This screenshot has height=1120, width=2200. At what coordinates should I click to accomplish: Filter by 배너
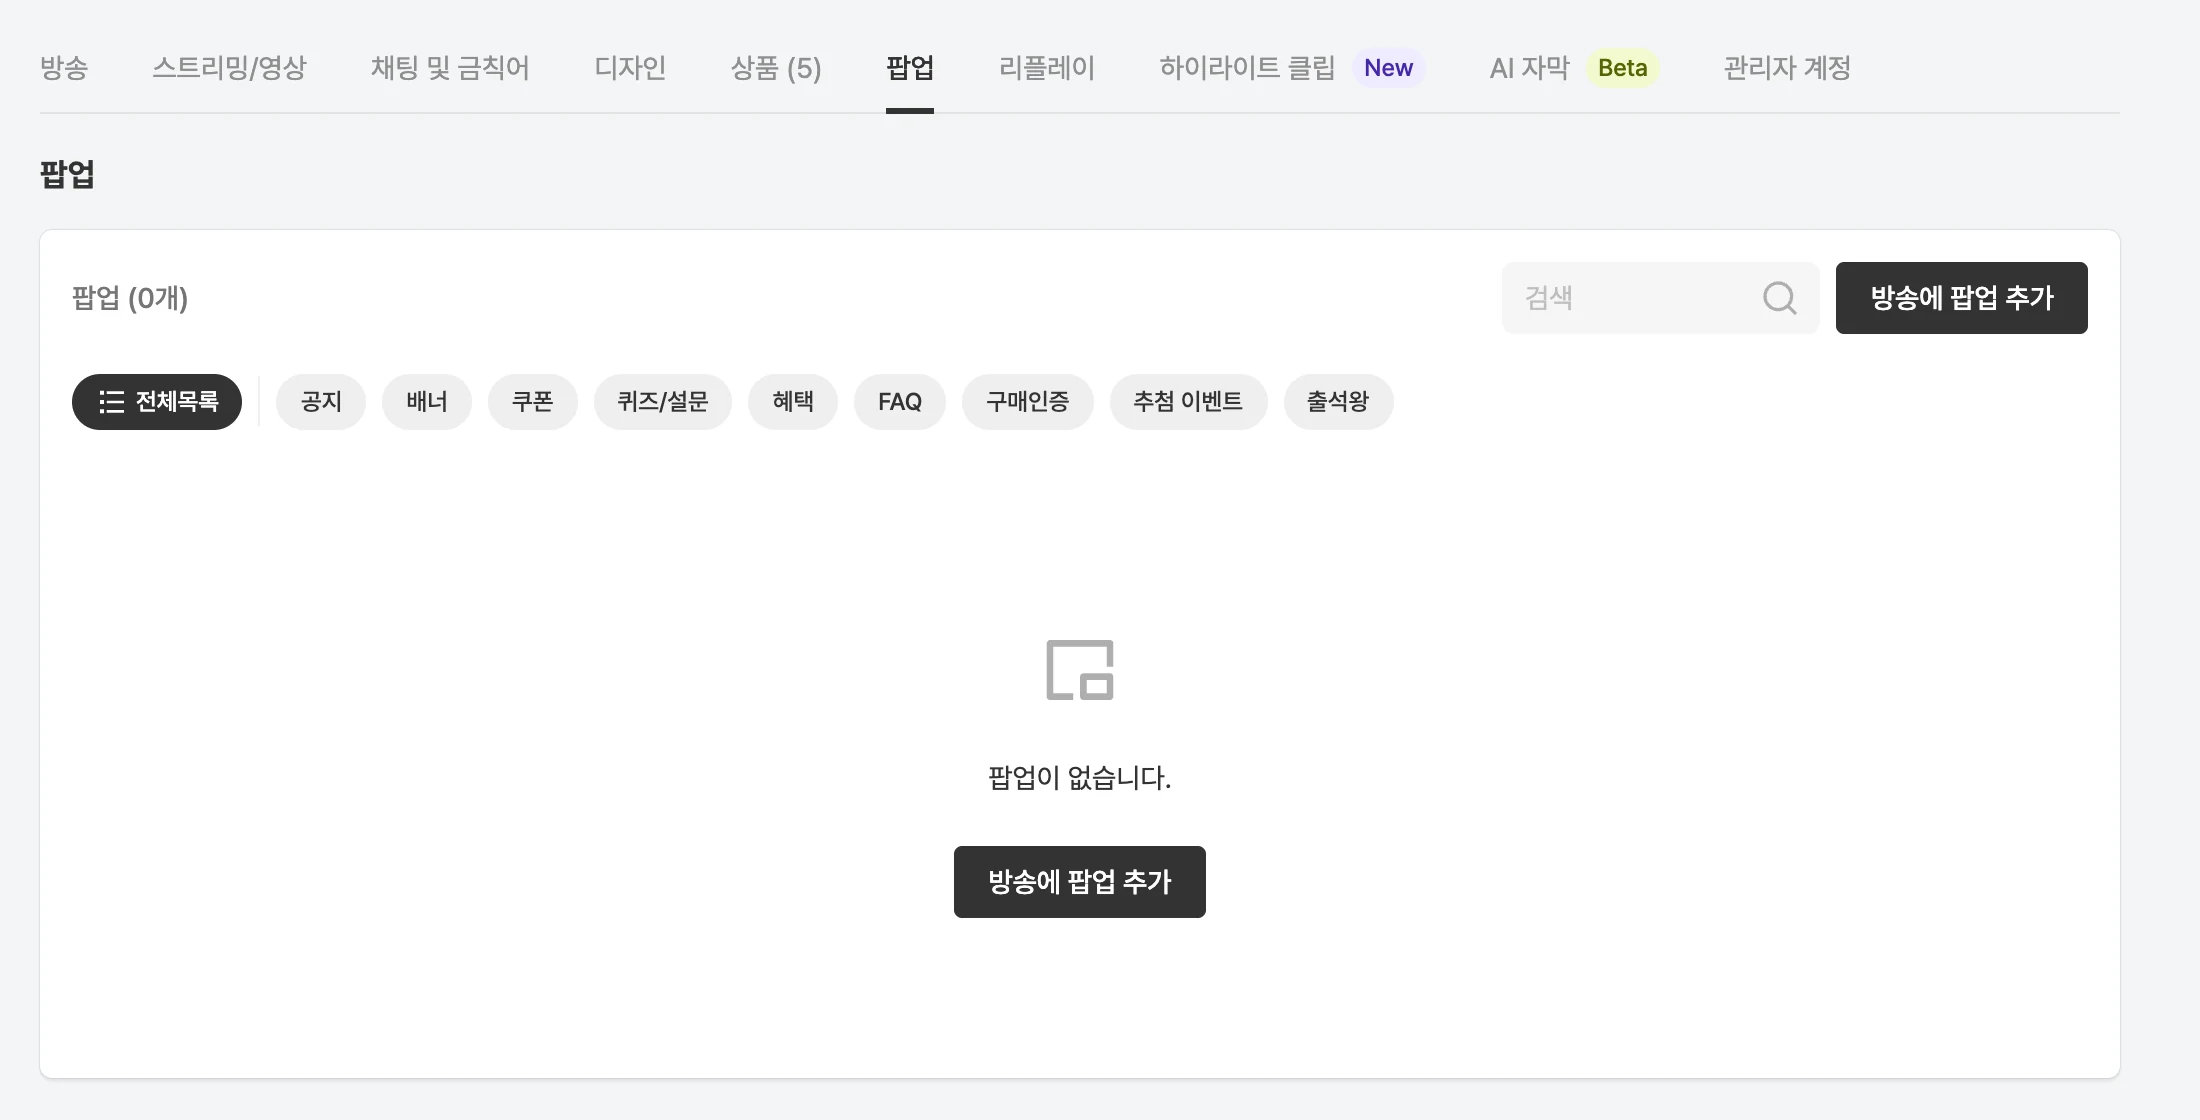tap(427, 402)
